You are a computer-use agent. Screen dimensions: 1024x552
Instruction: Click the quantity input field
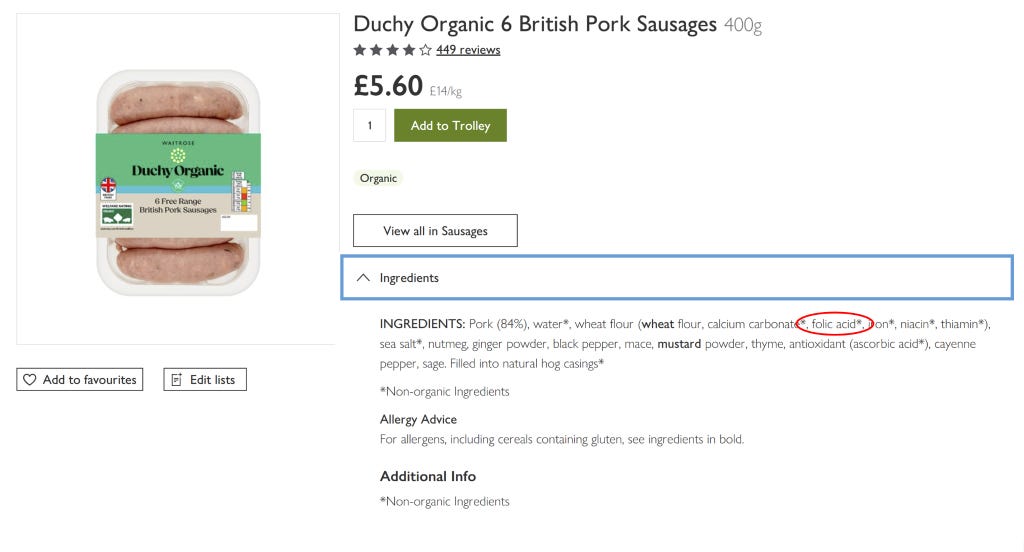370,125
